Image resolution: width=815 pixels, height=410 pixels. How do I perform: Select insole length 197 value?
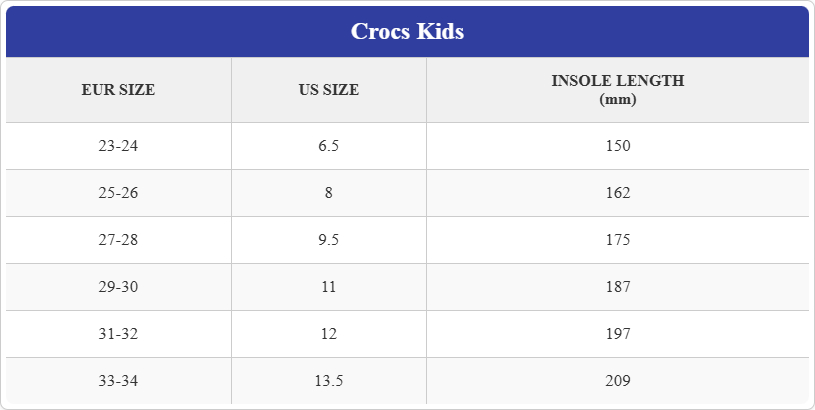coord(617,334)
